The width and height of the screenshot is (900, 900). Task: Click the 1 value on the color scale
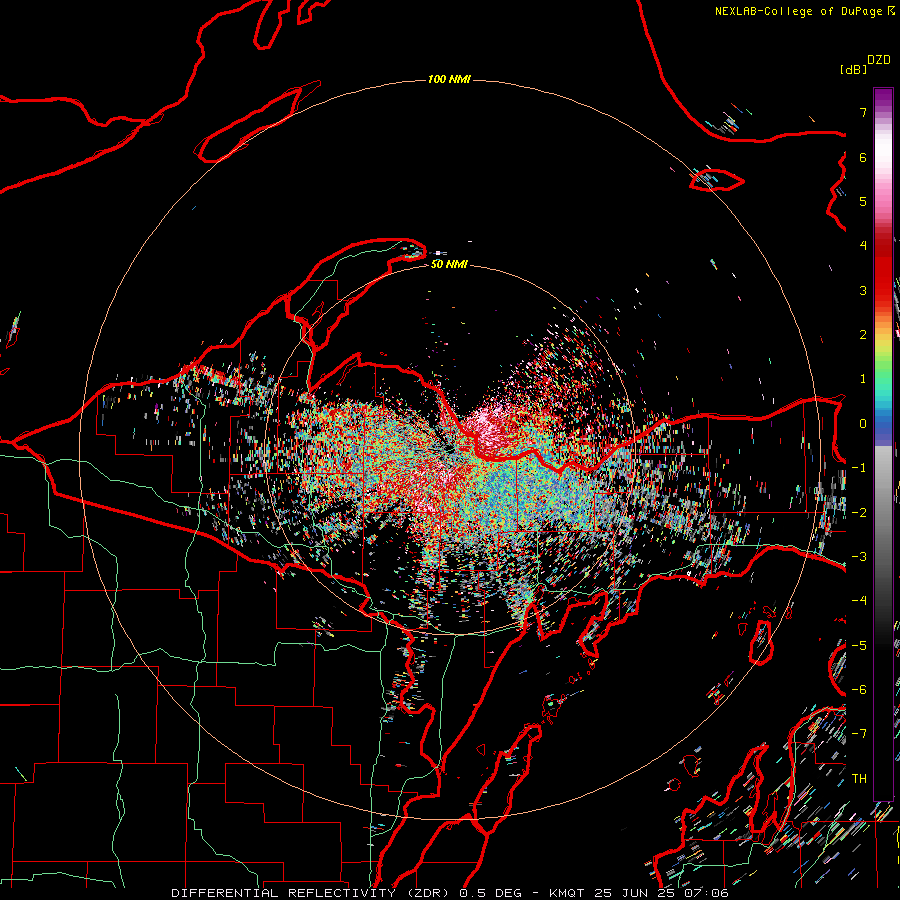[863, 379]
